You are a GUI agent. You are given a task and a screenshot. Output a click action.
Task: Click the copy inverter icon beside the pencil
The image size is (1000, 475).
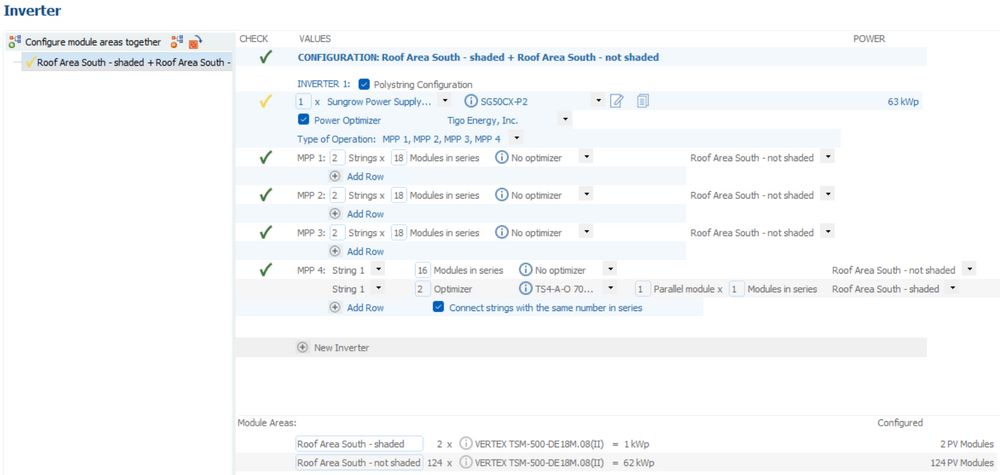point(643,101)
